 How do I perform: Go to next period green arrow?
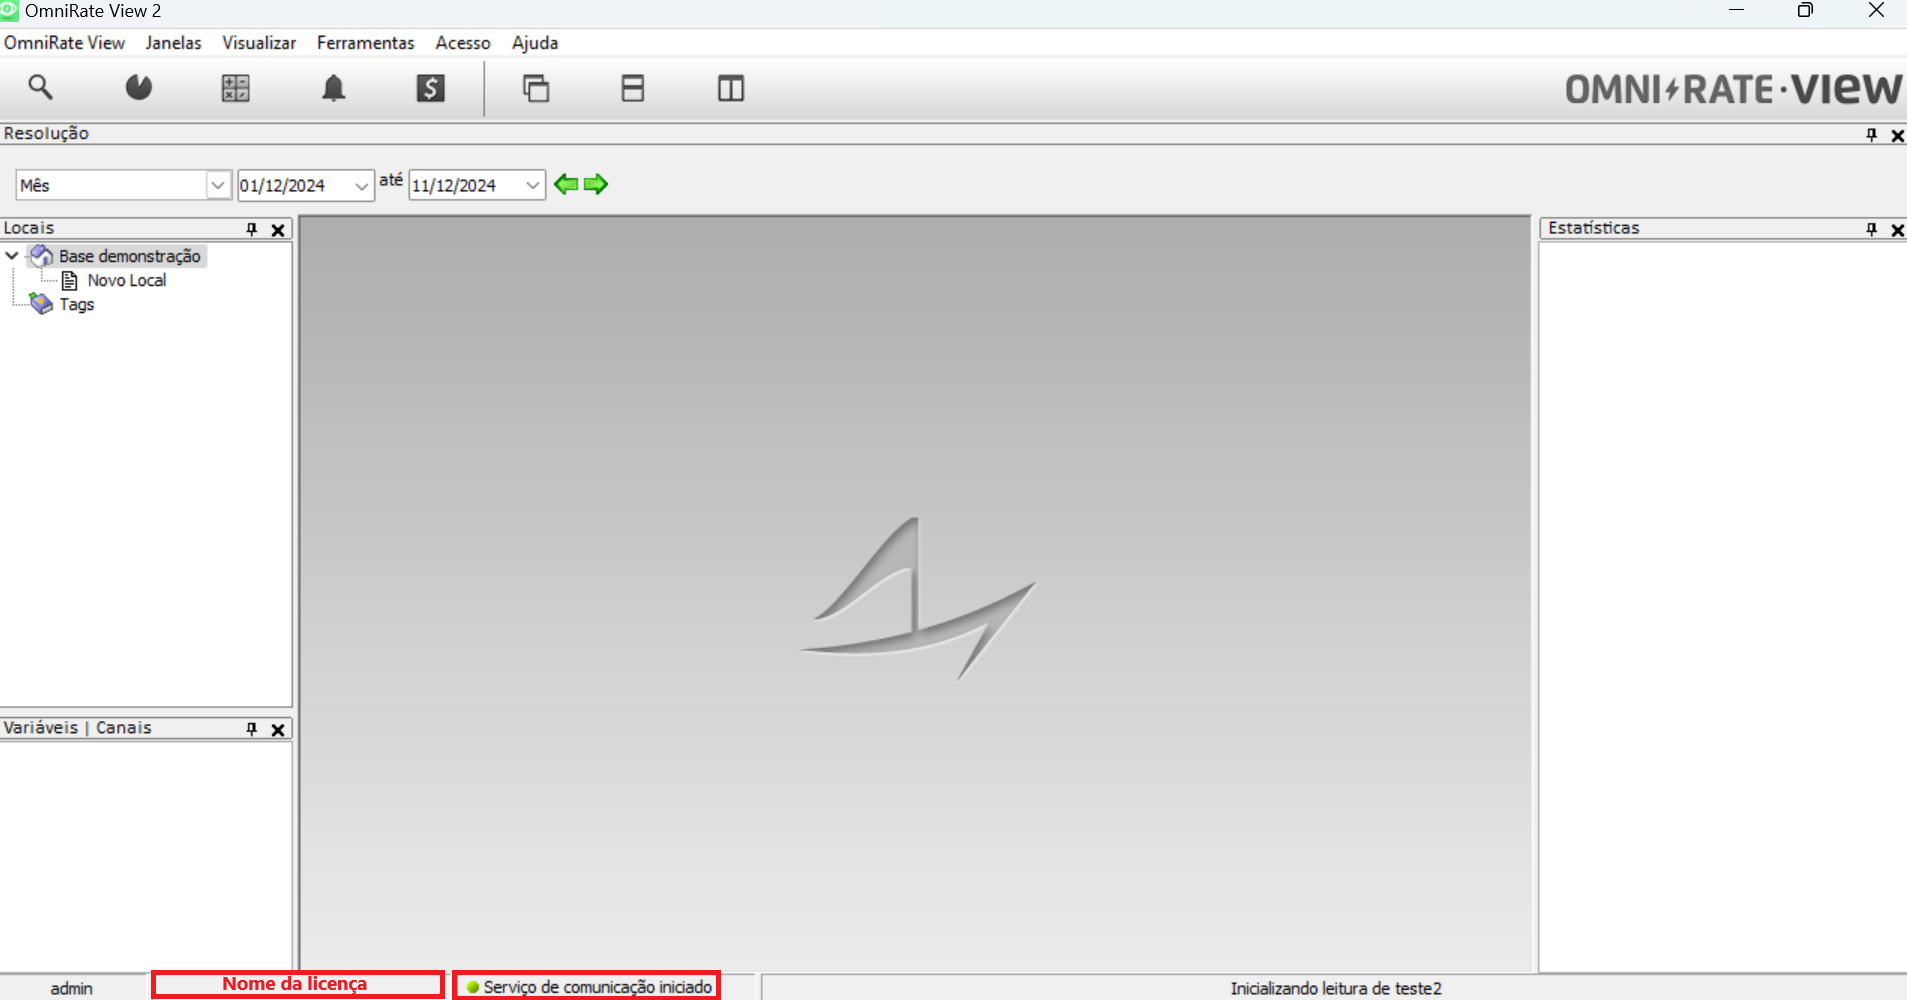tap(596, 184)
